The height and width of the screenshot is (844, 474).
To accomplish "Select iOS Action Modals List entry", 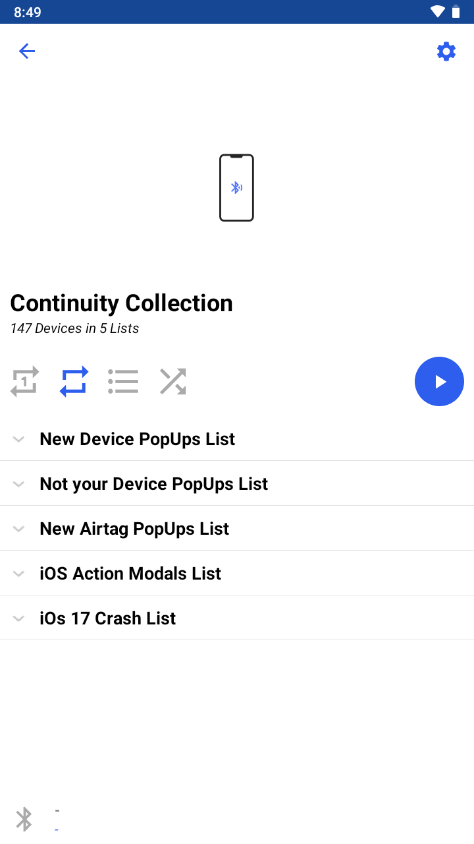I will coord(237,573).
